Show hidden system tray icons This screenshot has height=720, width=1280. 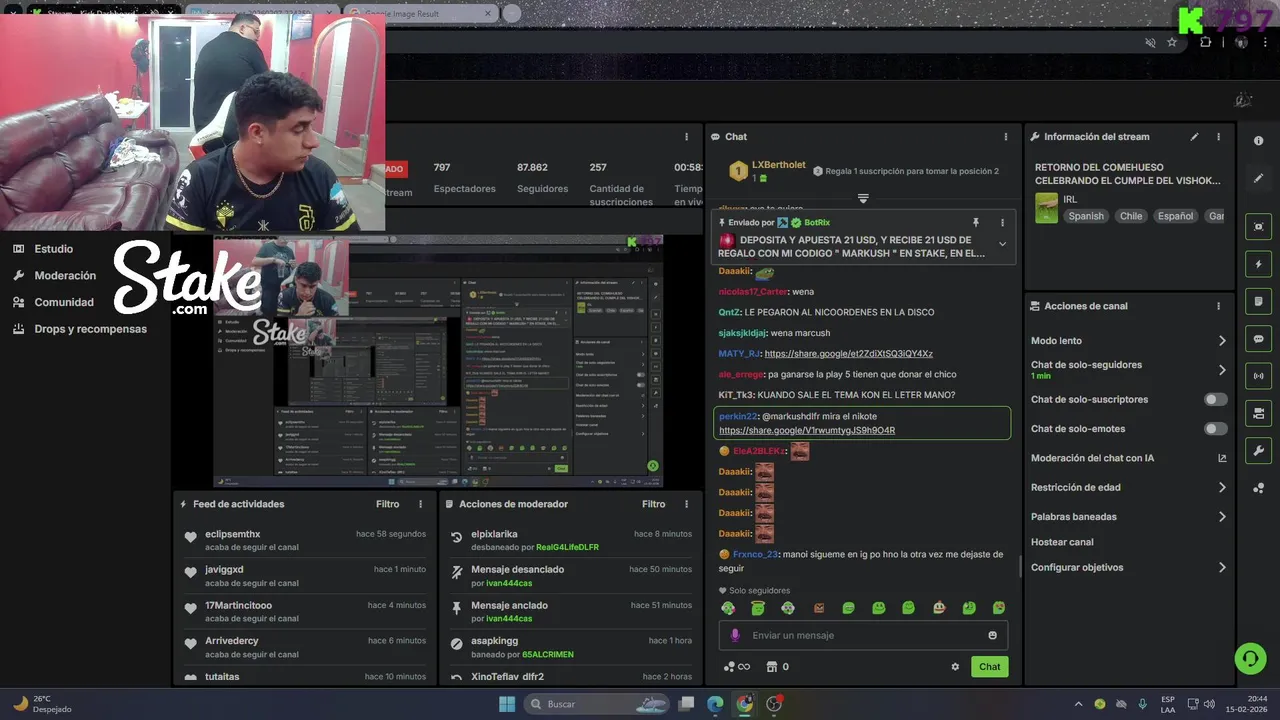[x=1078, y=704]
